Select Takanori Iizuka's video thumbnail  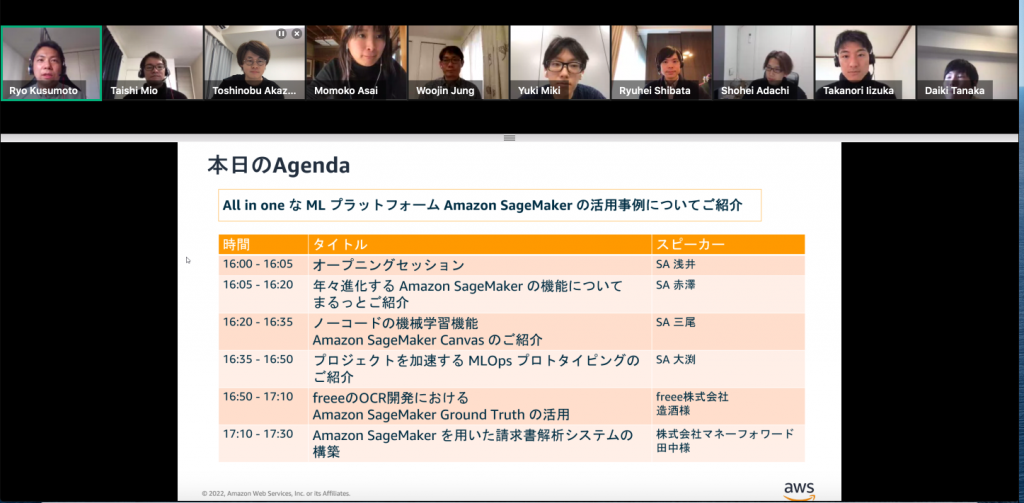865,63
